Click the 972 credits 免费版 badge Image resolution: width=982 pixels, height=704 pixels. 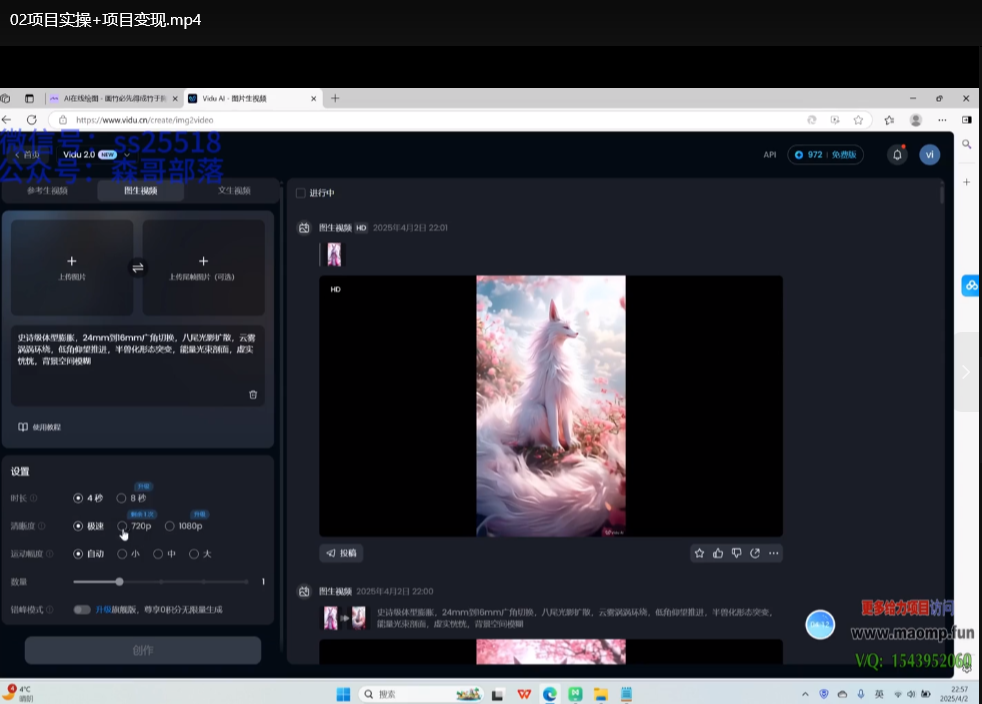click(825, 155)
